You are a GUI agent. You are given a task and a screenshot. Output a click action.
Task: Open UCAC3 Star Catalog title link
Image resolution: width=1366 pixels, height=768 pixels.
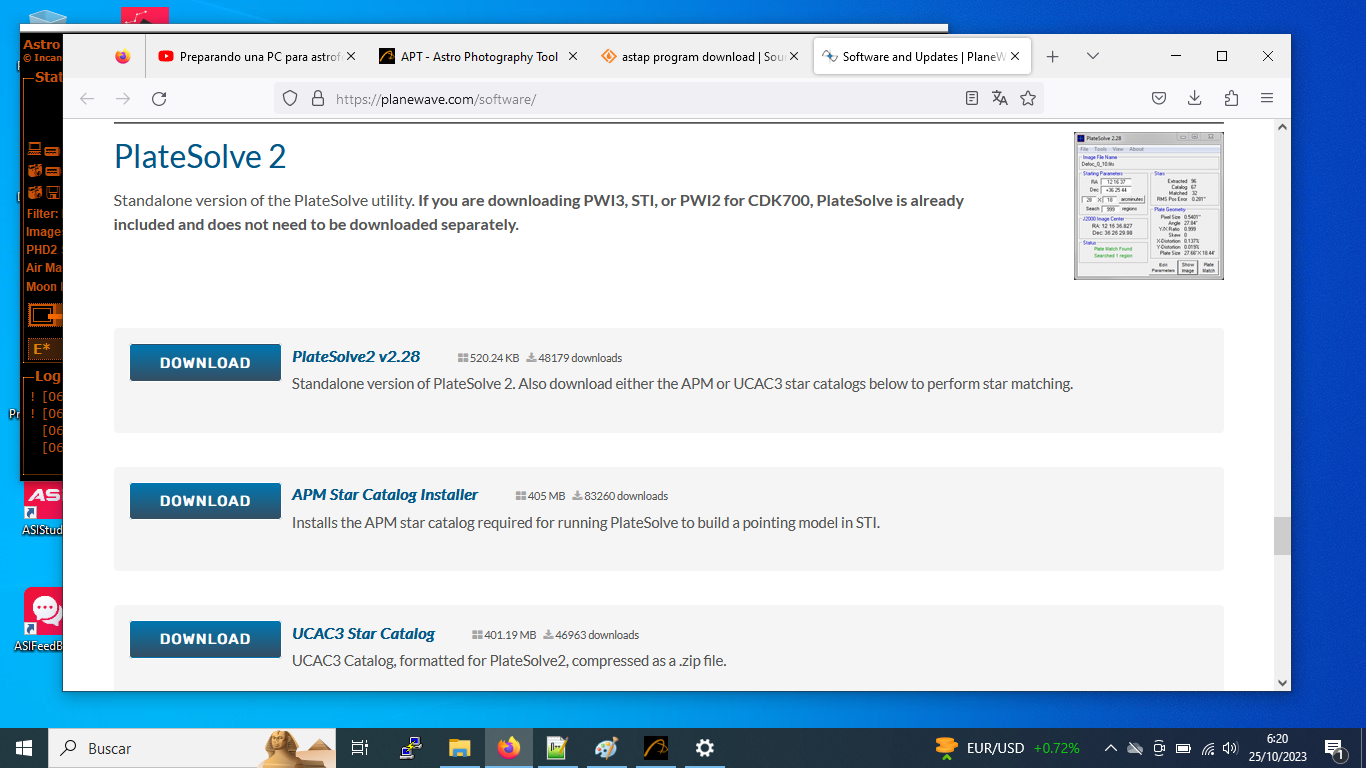click(x=363, y=634)
